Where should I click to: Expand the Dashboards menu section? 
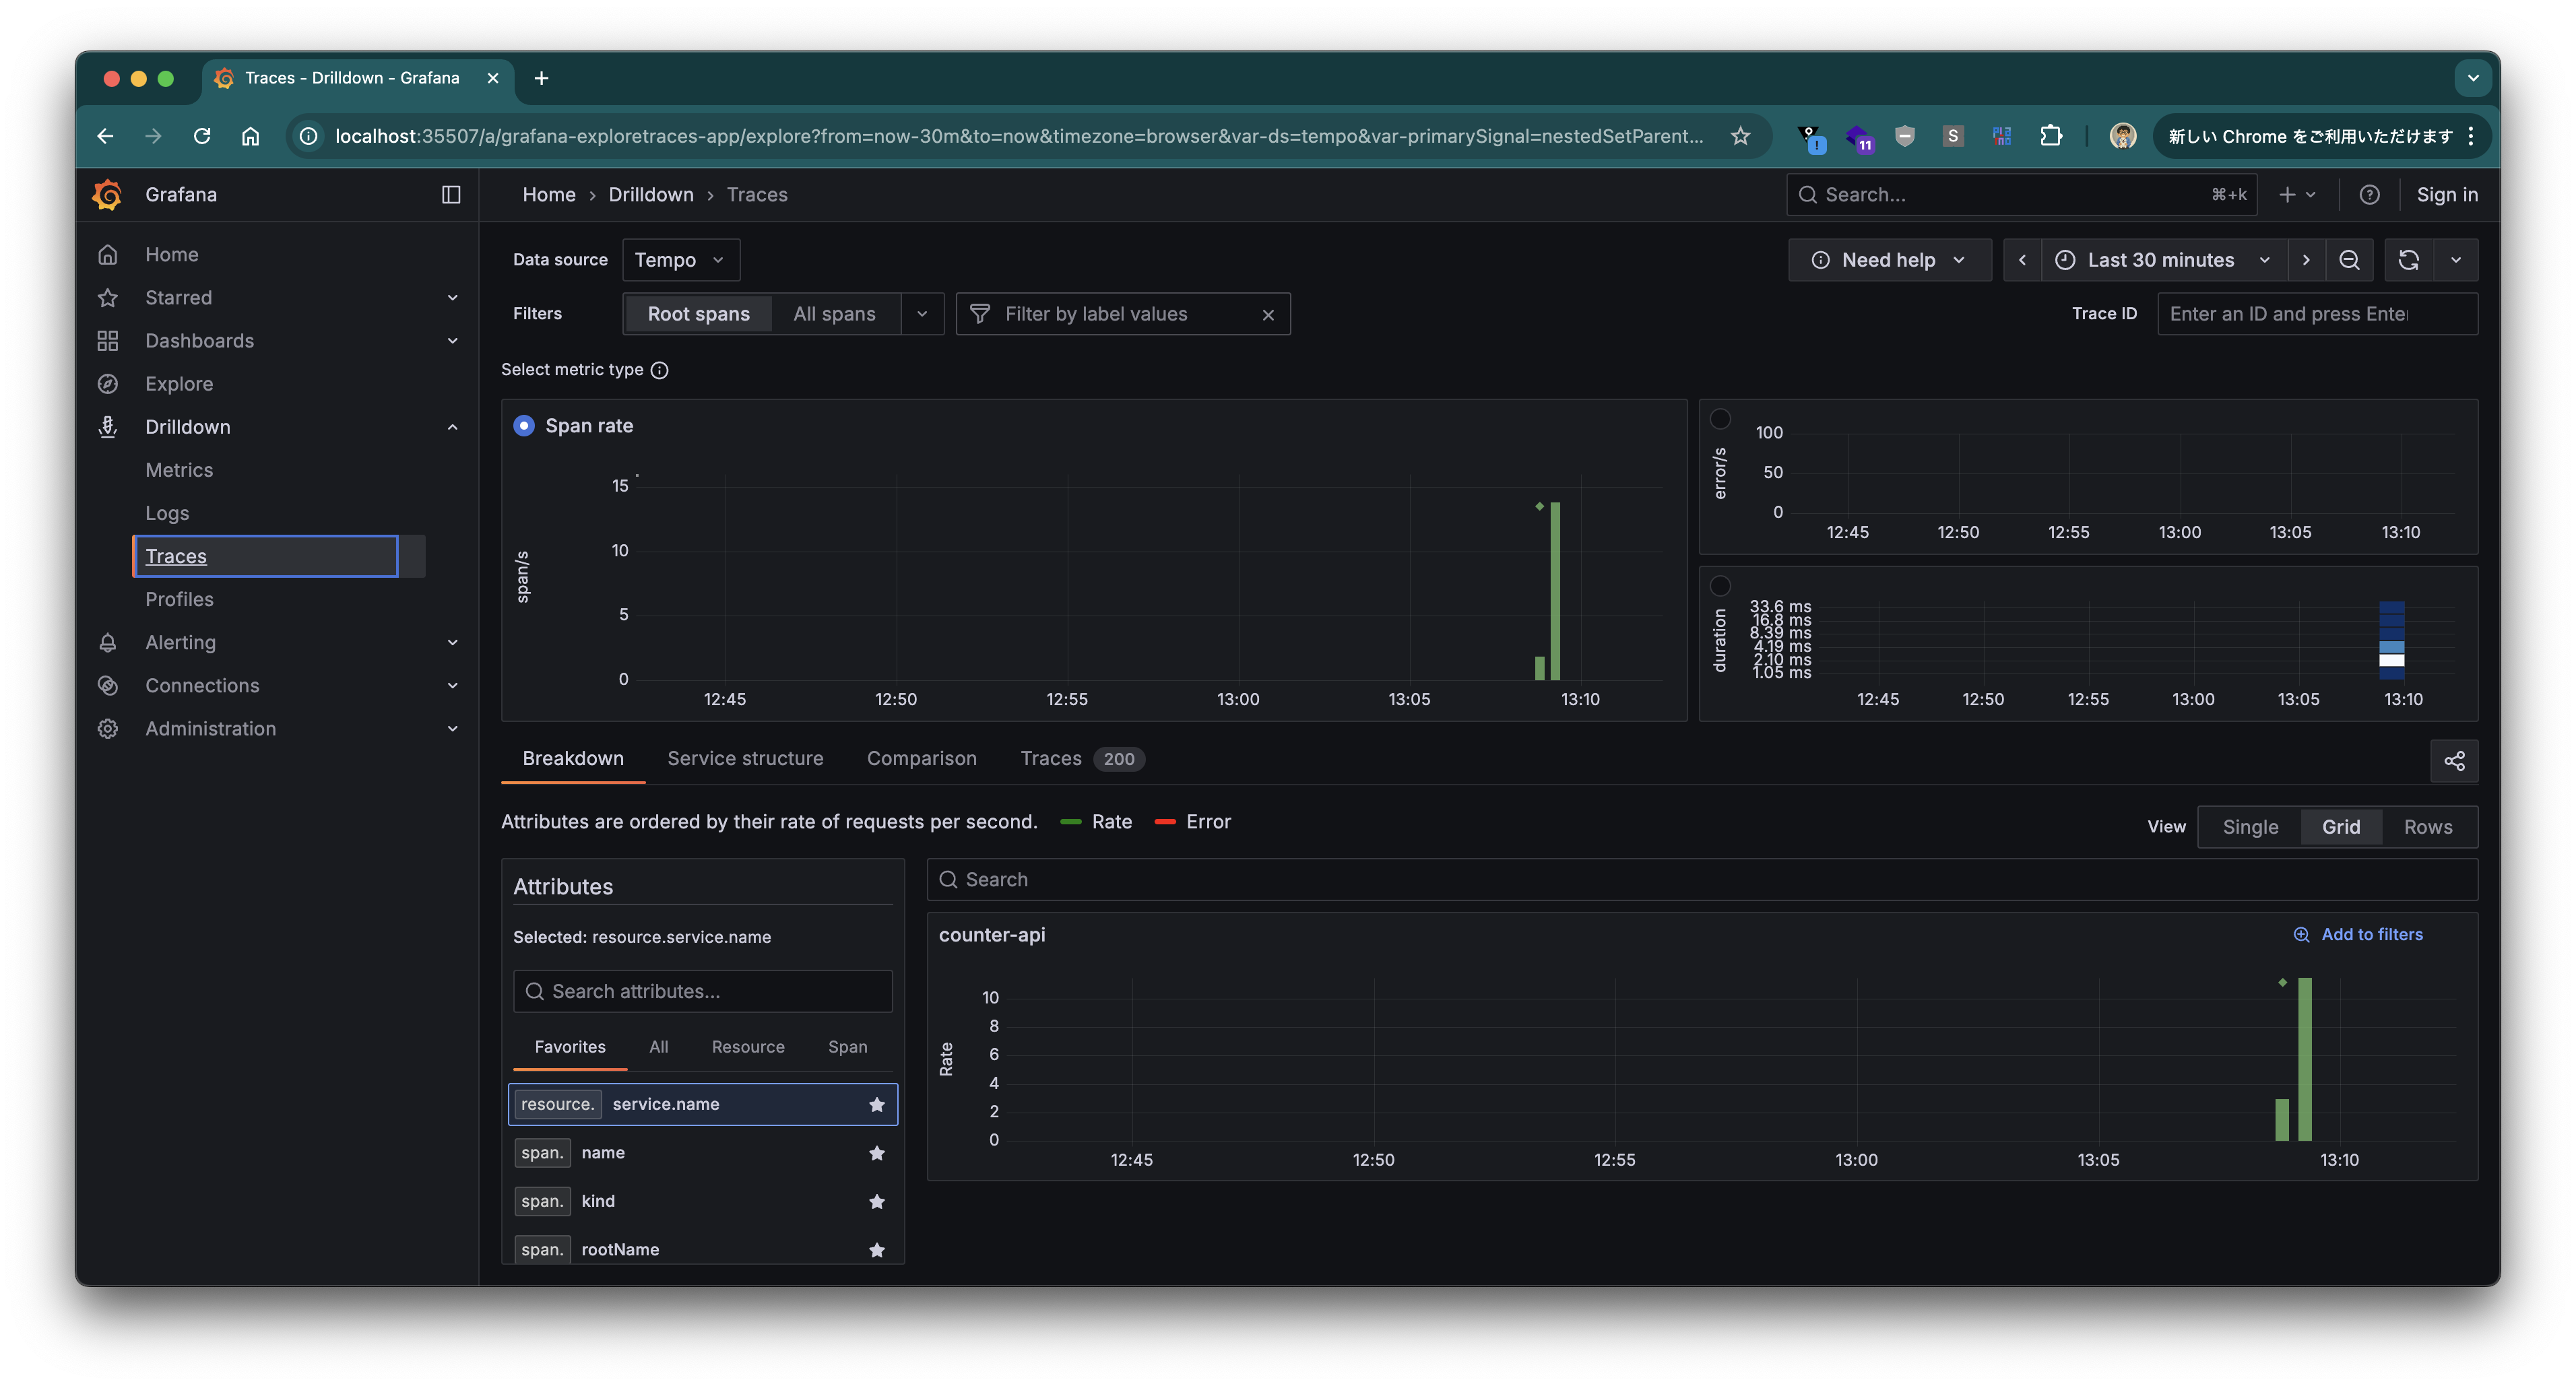(x=452, y=340)
